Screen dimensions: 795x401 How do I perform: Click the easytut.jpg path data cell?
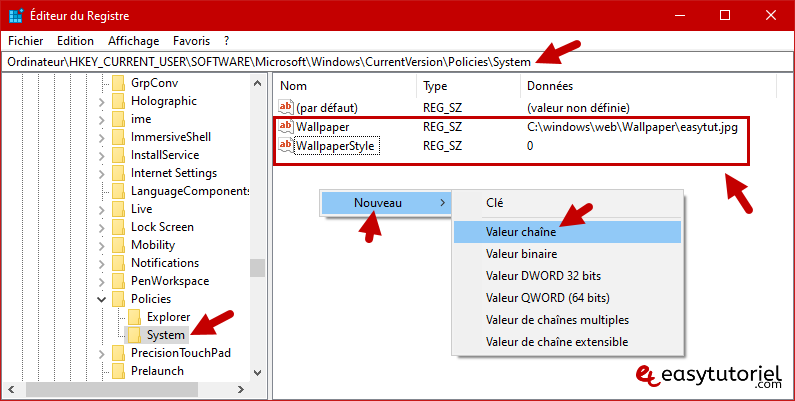(632, 127)
